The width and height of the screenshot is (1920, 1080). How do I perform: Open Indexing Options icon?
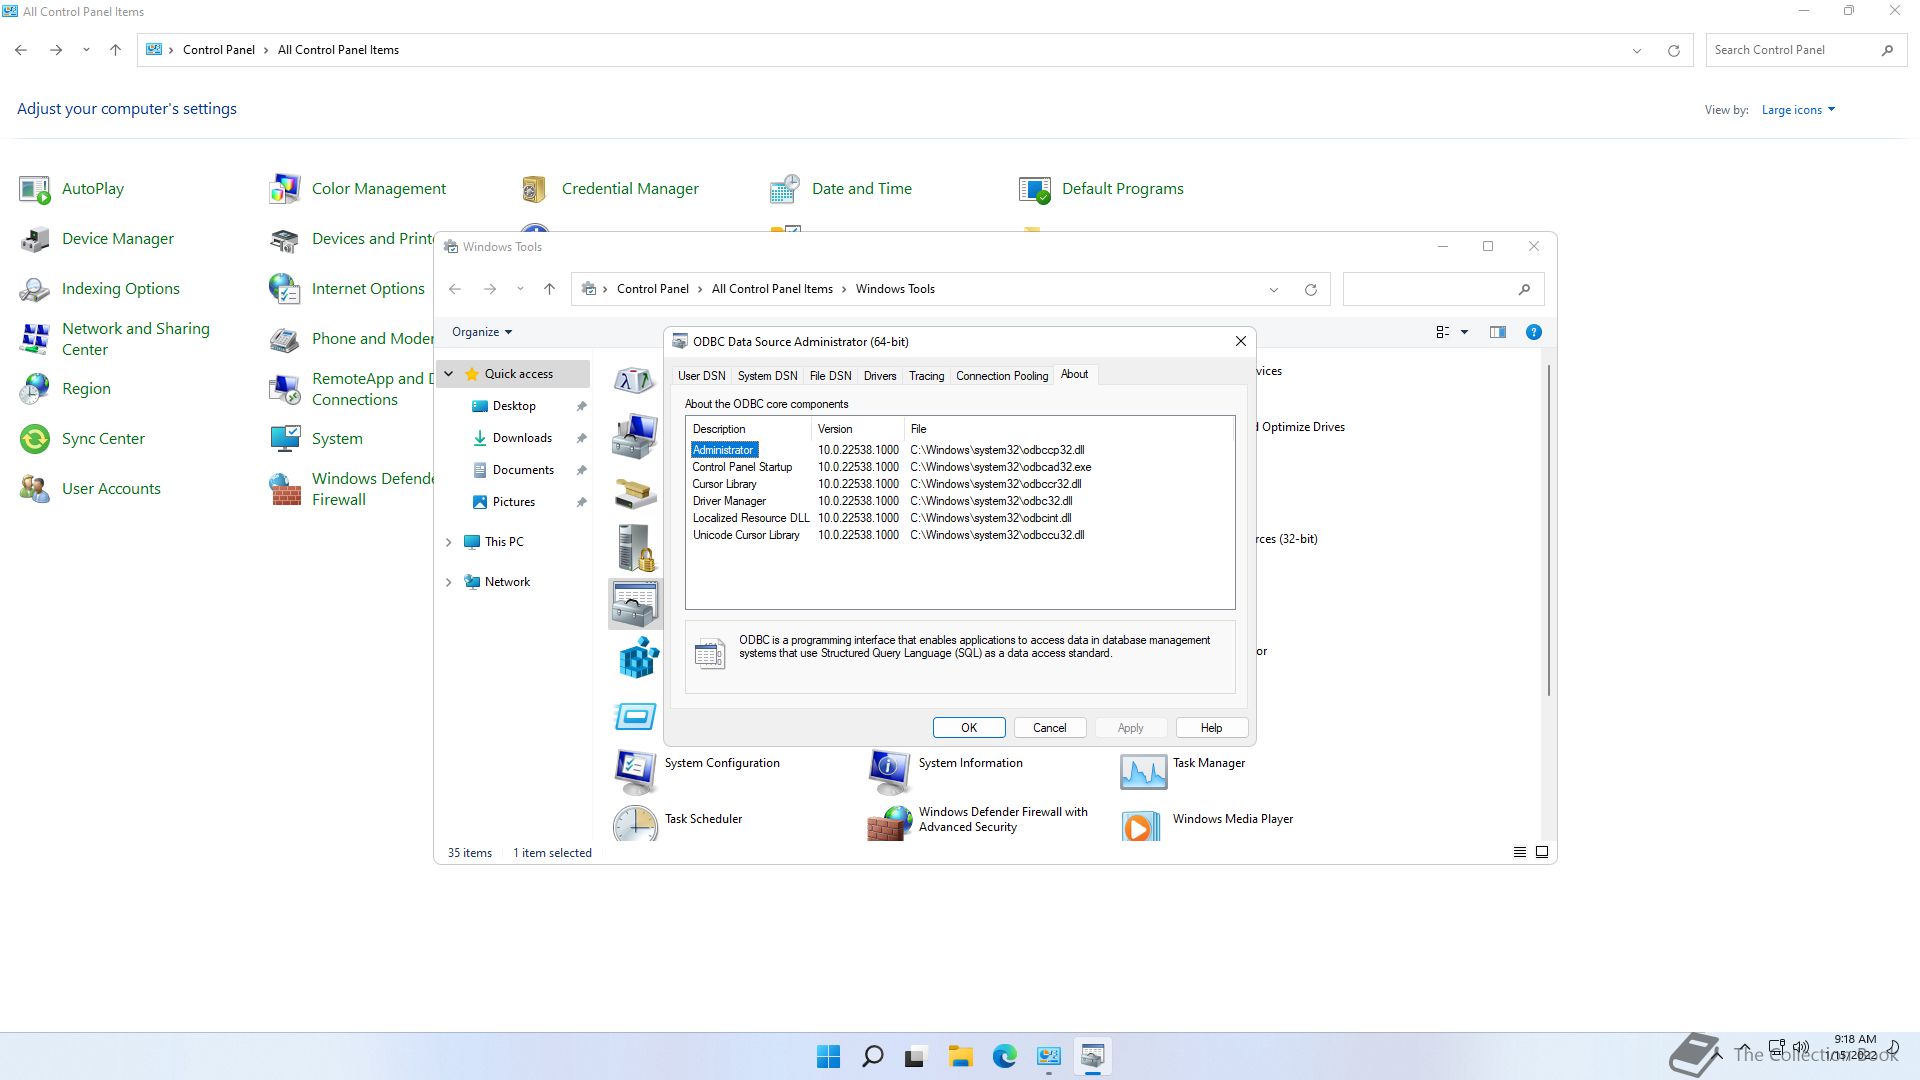100,289
